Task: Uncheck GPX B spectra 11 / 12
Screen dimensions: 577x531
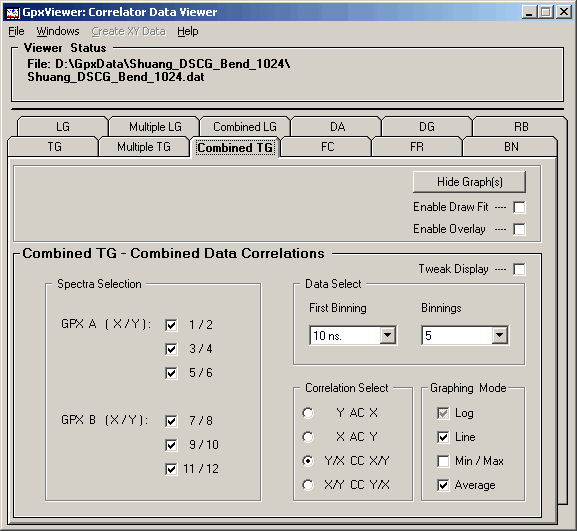Action: [x=171, y=469]
